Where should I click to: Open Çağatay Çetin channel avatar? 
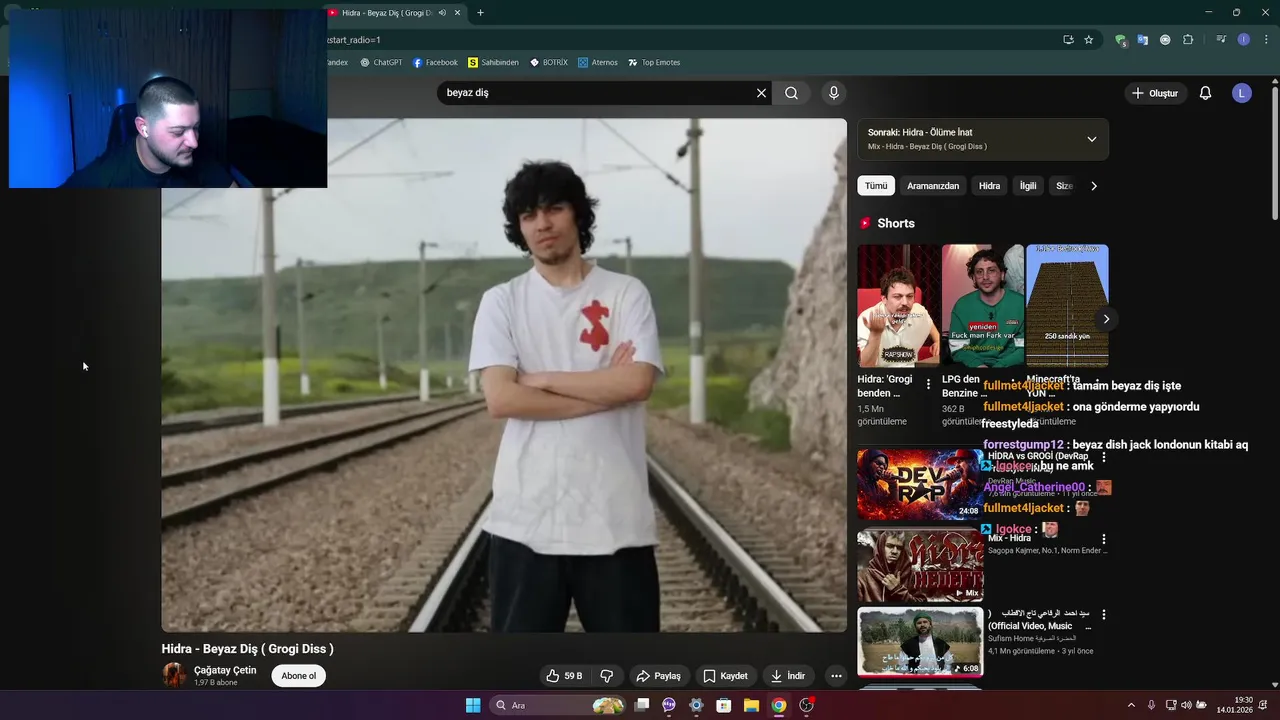coord(174,675)
